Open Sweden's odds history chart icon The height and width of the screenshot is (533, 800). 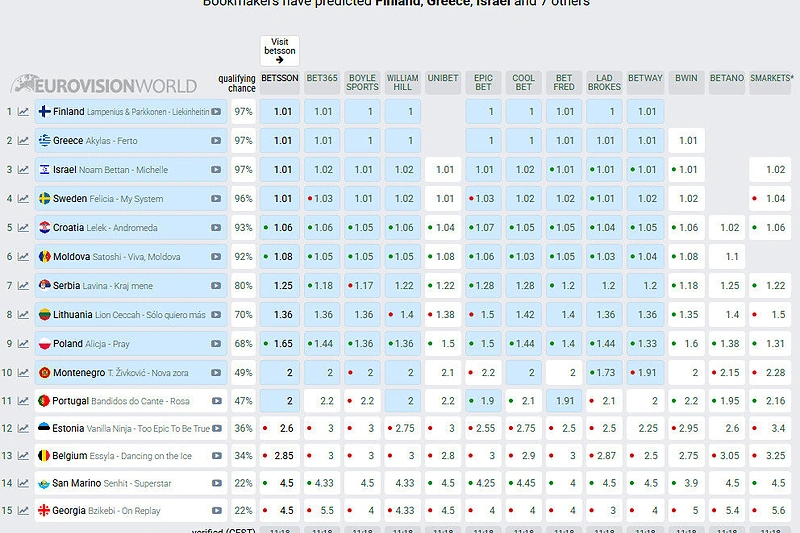pyautogui.click(x=23, y=199)
